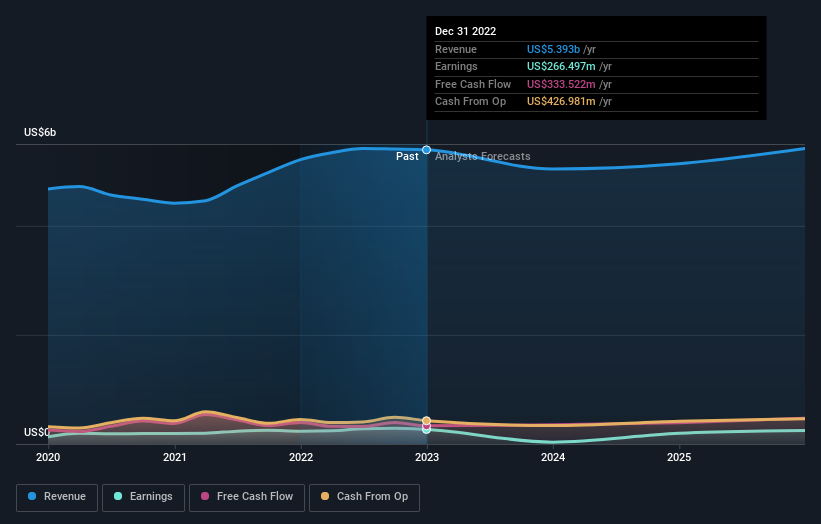Toggle the Revenue legend series

pyautogui.click(x=57, y=497)
